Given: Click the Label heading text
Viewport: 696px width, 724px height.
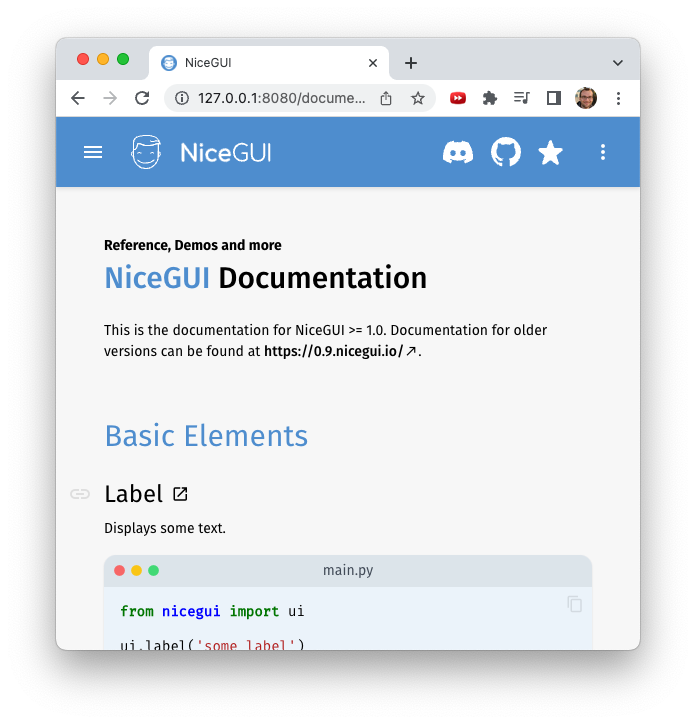Looking at the screenshot, I should pyautogui.click(x=133, y=494).
